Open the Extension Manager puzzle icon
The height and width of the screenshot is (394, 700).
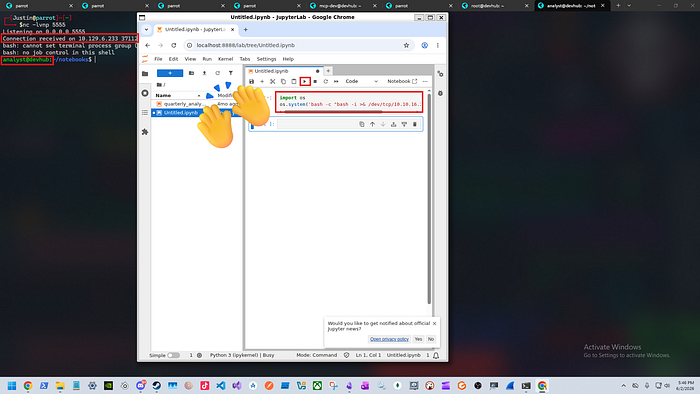coord(145,132)
